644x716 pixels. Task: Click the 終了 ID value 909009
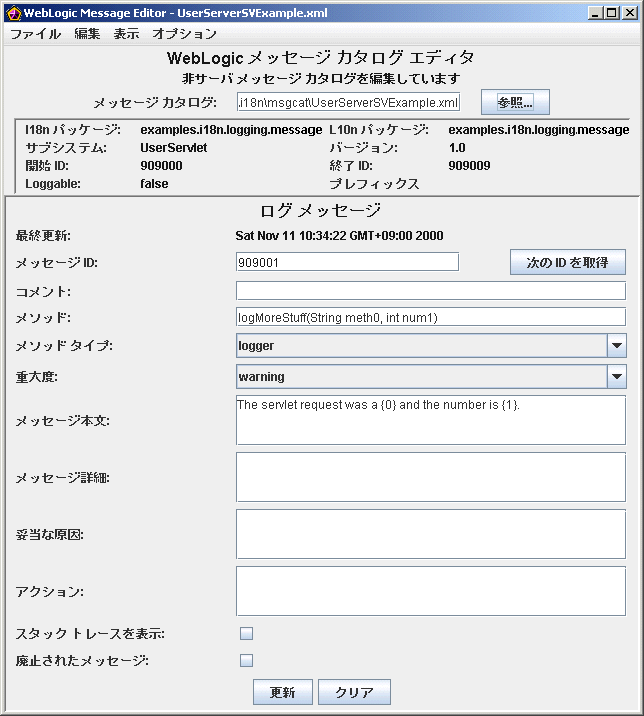pyautogui.click(x=469, y=166)
